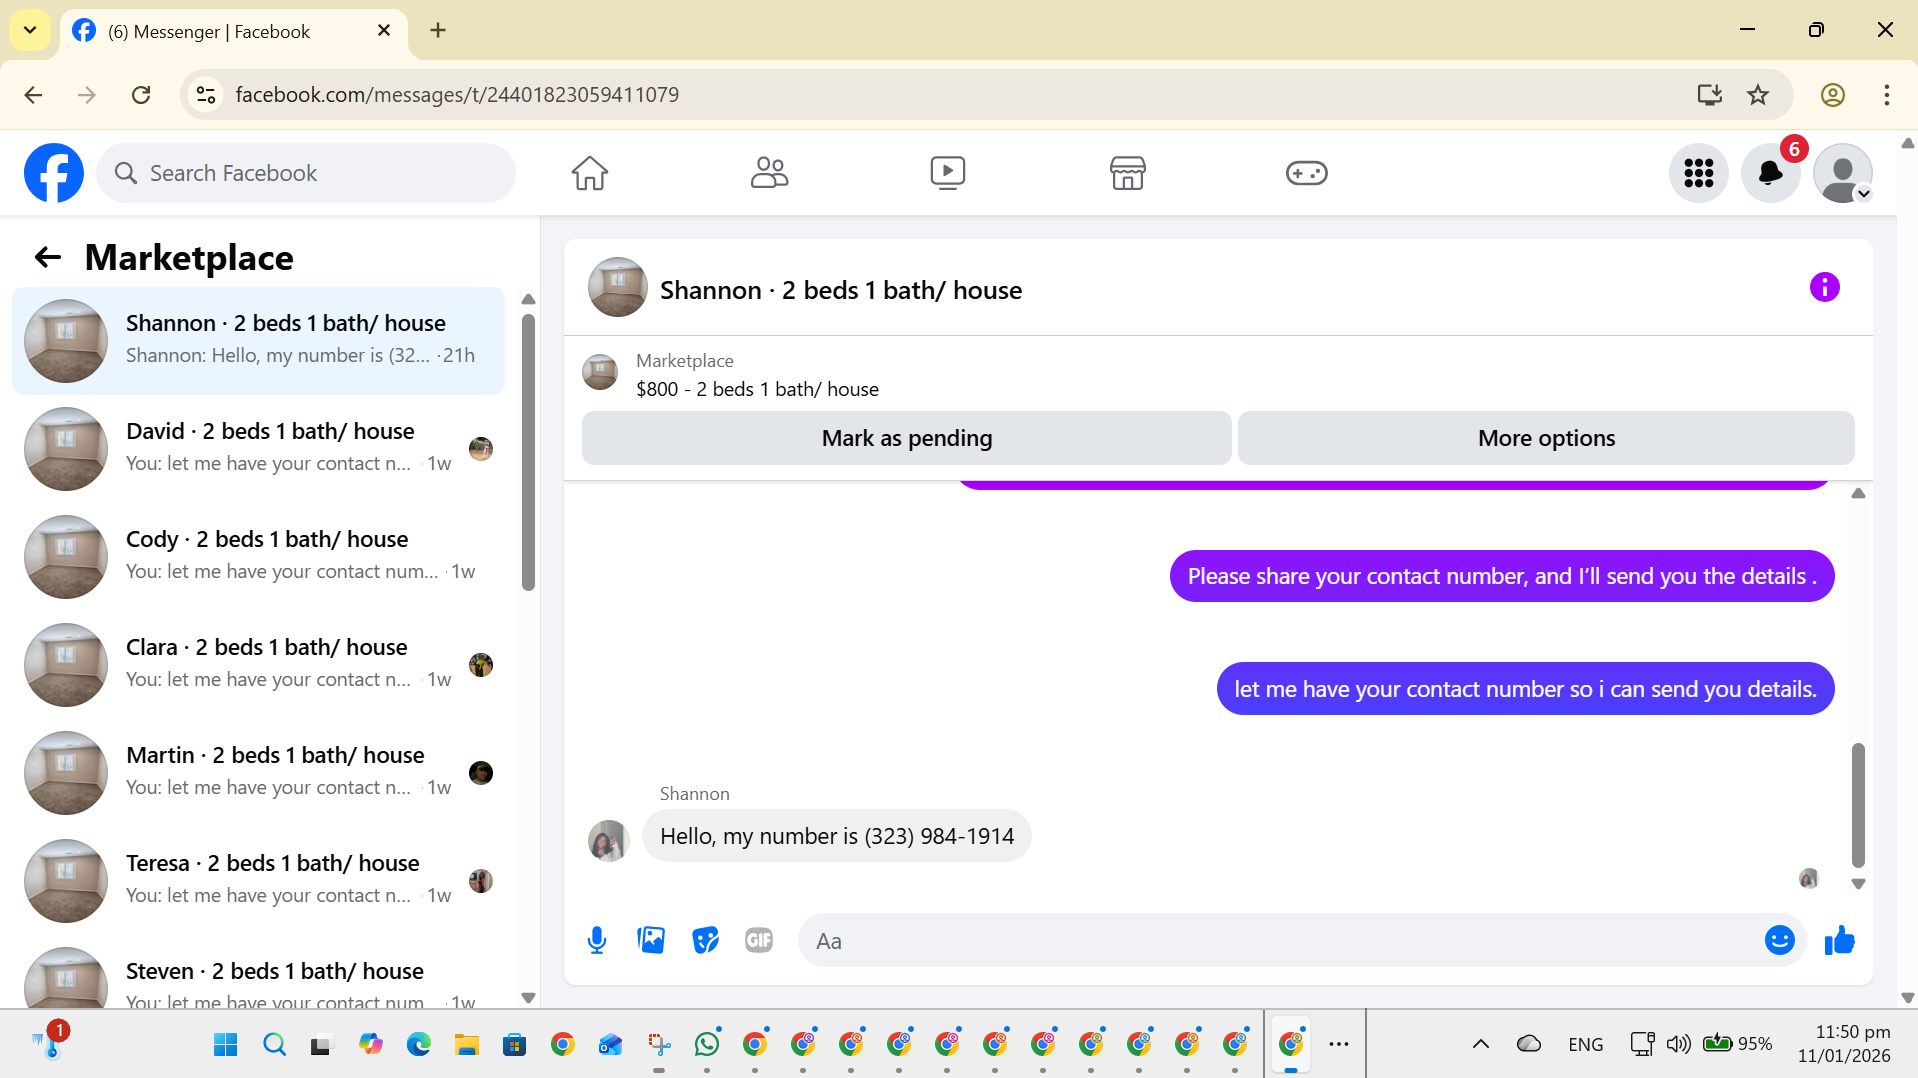Open the account profile menu
1918x1078 pixels.
1843,173
